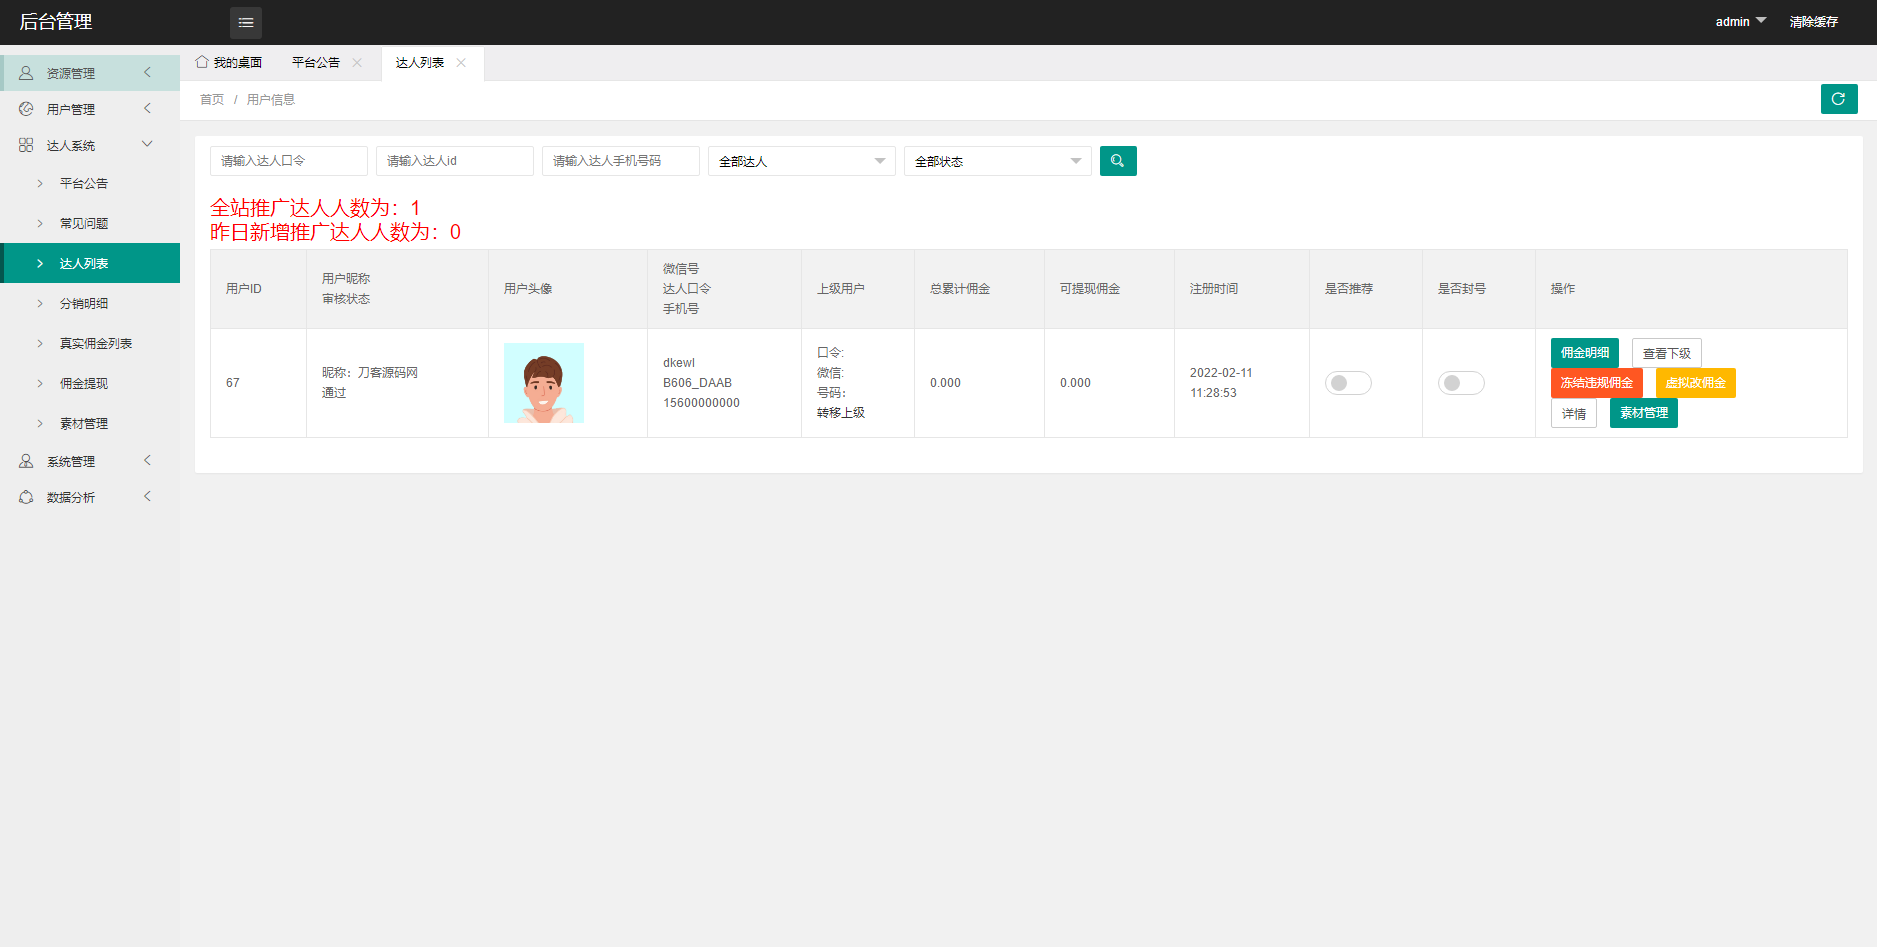Click the search magnifier icon
Viewport: 1877px width, 947px height.
click(1118, 160)
